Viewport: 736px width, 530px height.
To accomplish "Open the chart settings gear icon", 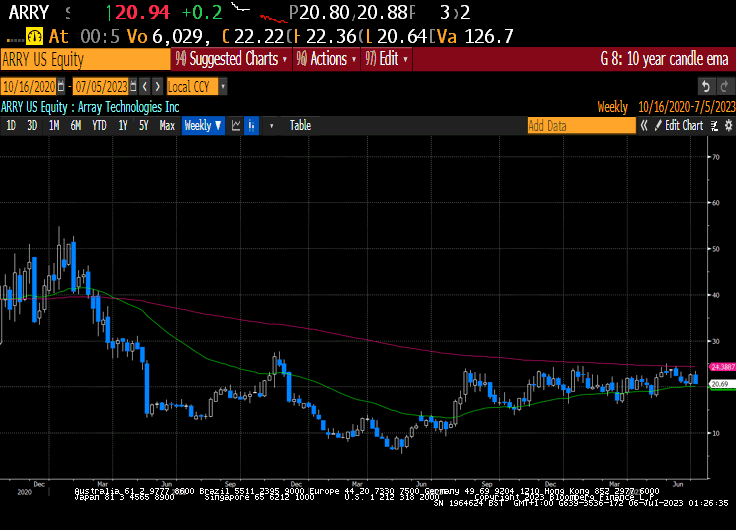I will click(x=728, y=125).
